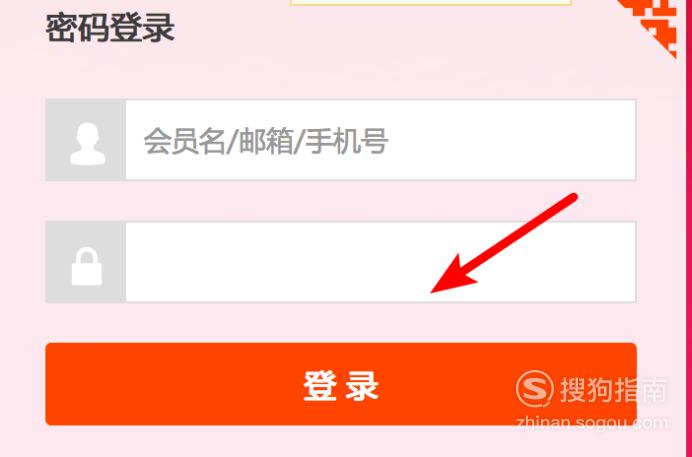The height and width of the screenshot is (457, 692).
Task: Focus the empty password input field
Action: click(x=381, y=262)
